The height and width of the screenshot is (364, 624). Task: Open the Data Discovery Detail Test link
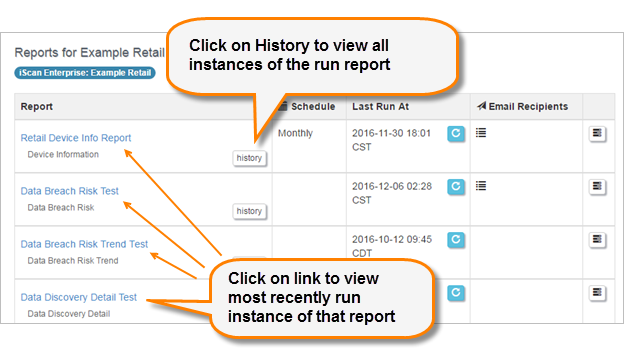point(78,298)
